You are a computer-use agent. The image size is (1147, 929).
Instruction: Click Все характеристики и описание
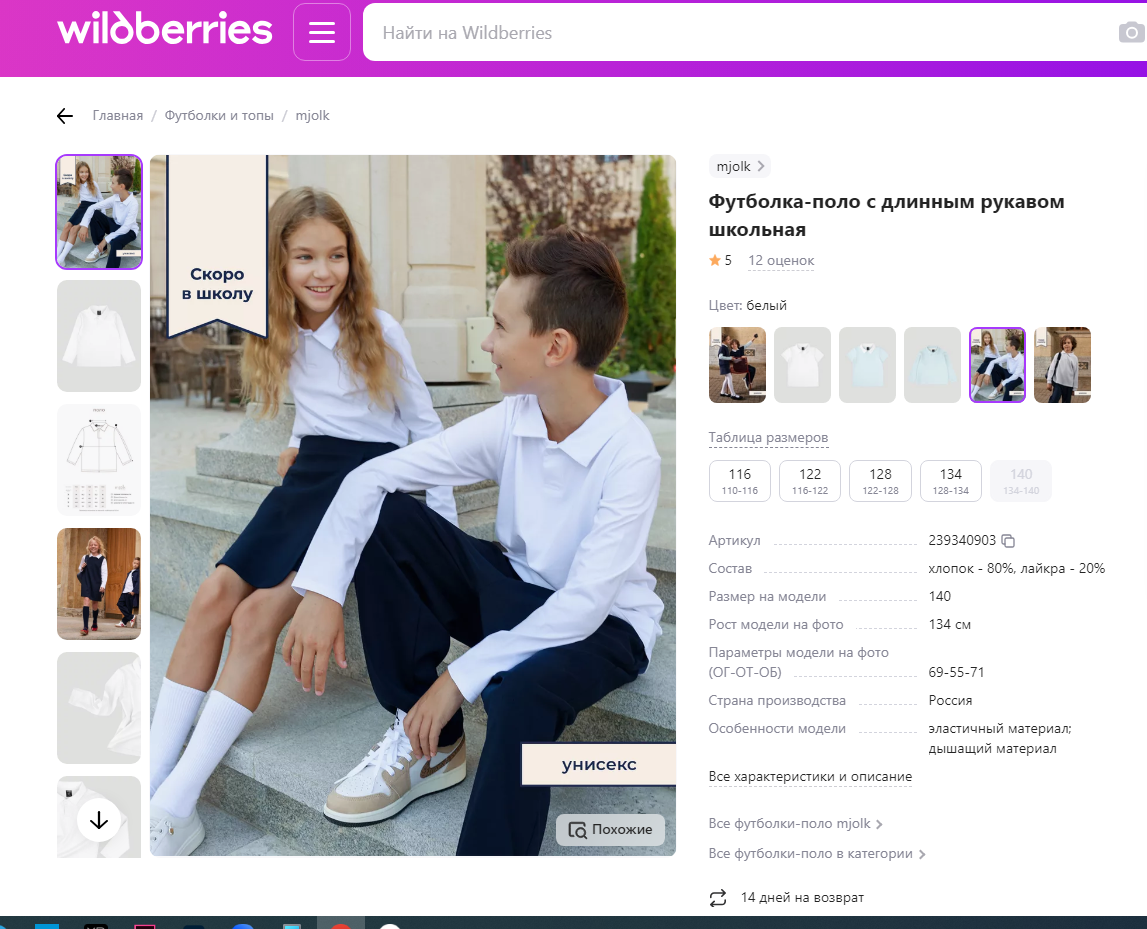point(810,776)
